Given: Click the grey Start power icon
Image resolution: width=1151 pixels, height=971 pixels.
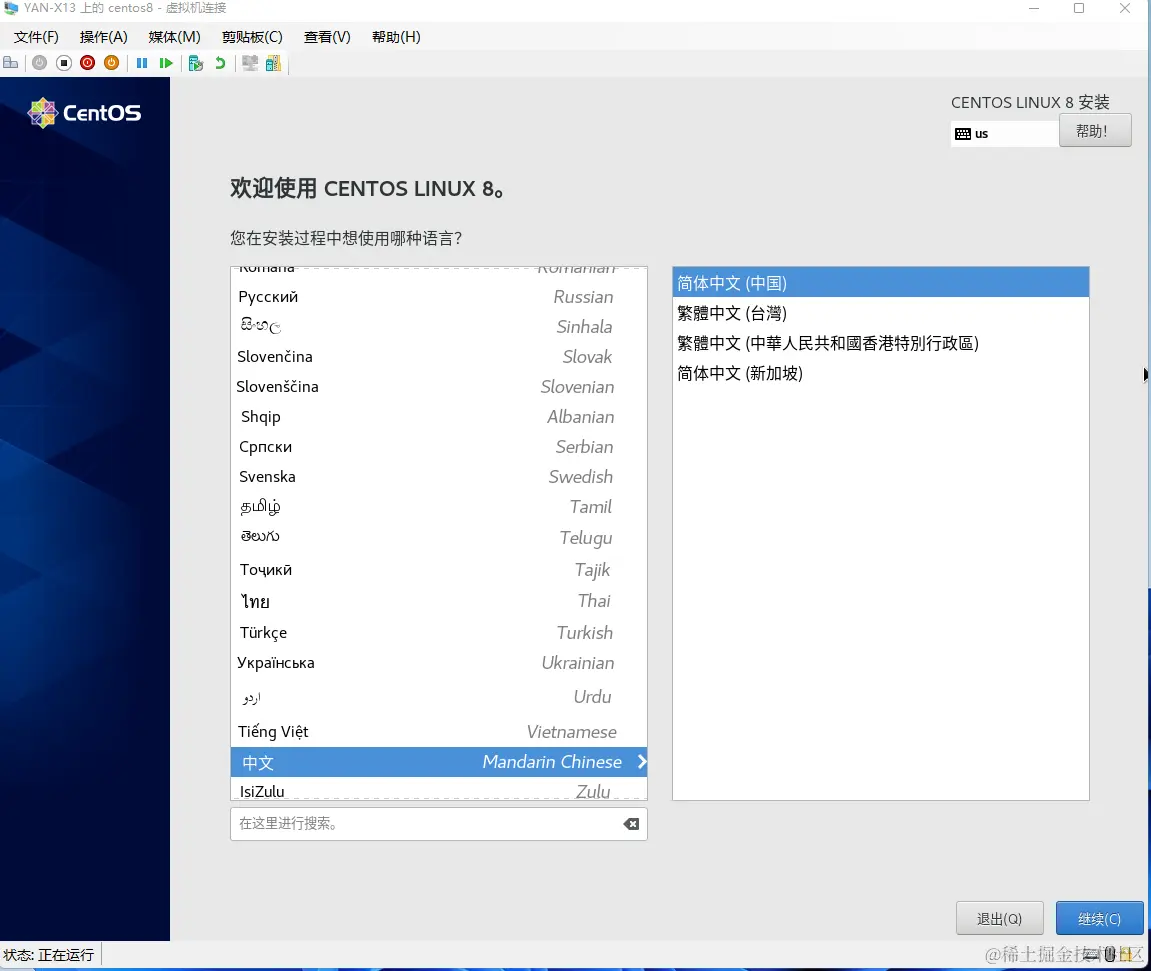Looking at the screenshot, I should point(40,63).
